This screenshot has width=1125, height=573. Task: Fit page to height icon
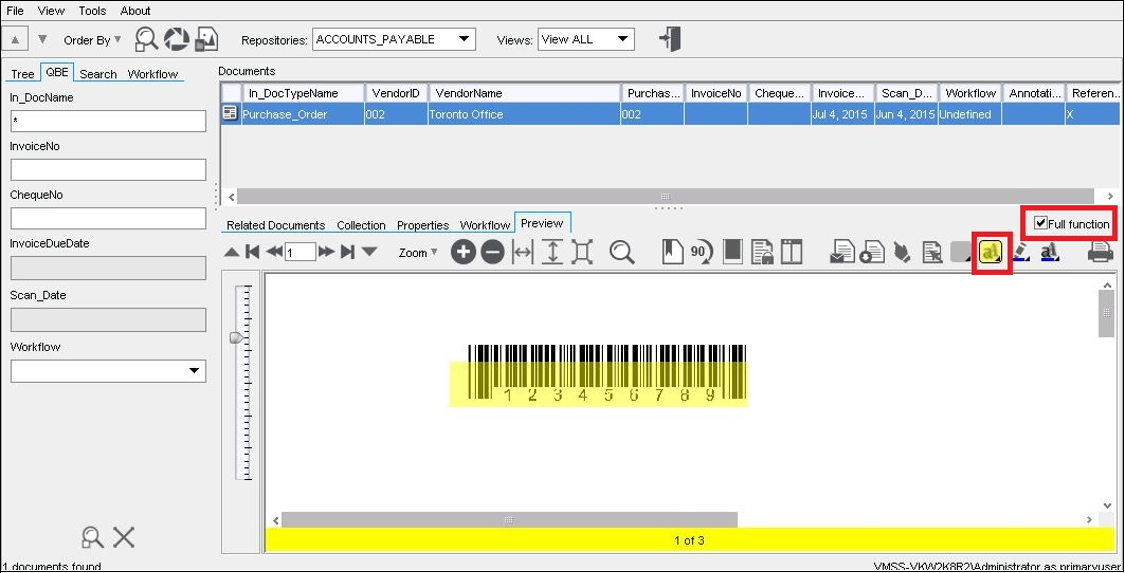[x=552, y=252]
